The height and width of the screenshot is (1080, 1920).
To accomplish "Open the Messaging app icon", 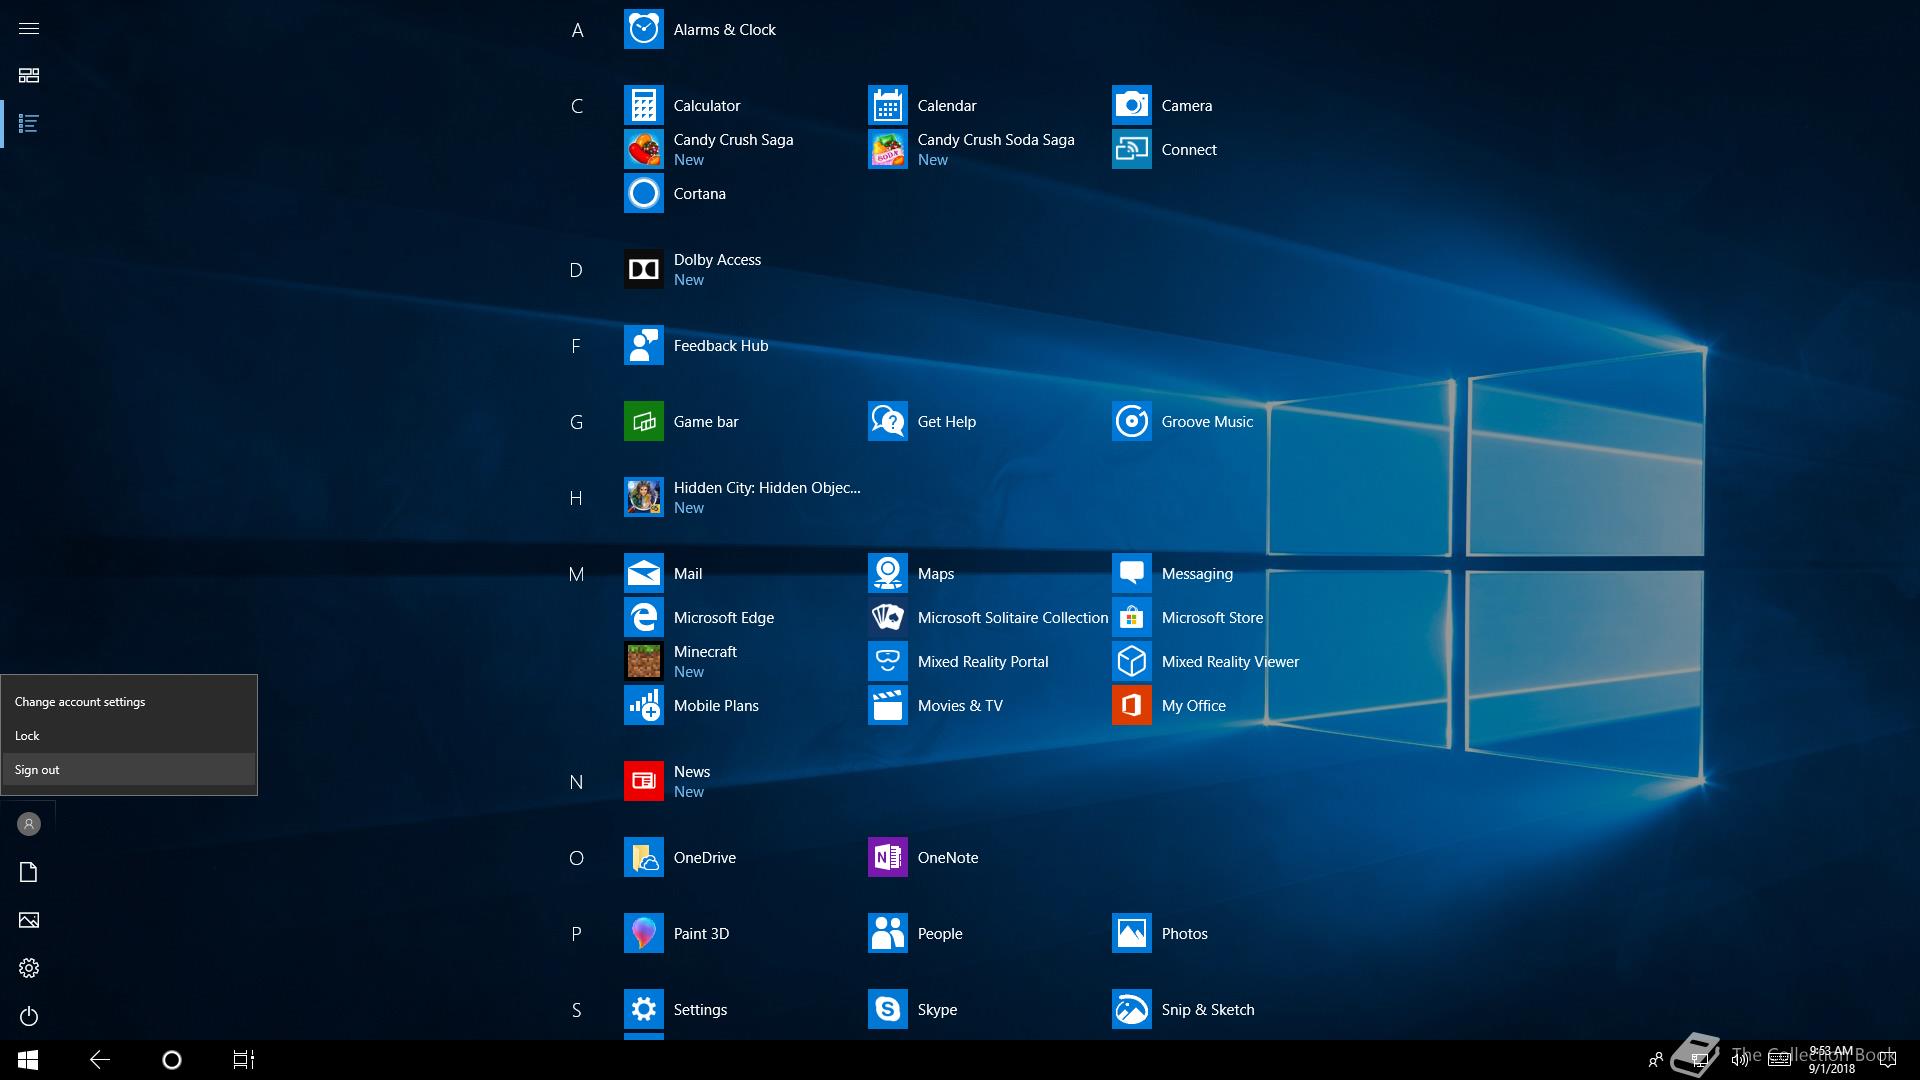I will pos(1131,574).
